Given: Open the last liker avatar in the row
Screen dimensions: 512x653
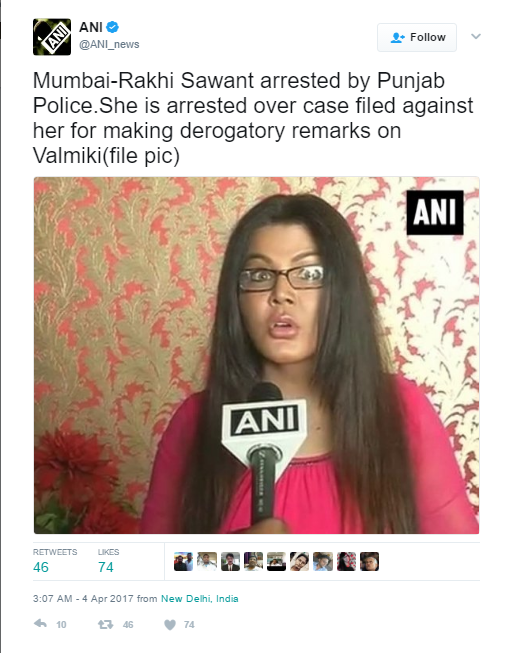Looking at the screenshot, I should [370, 561].
